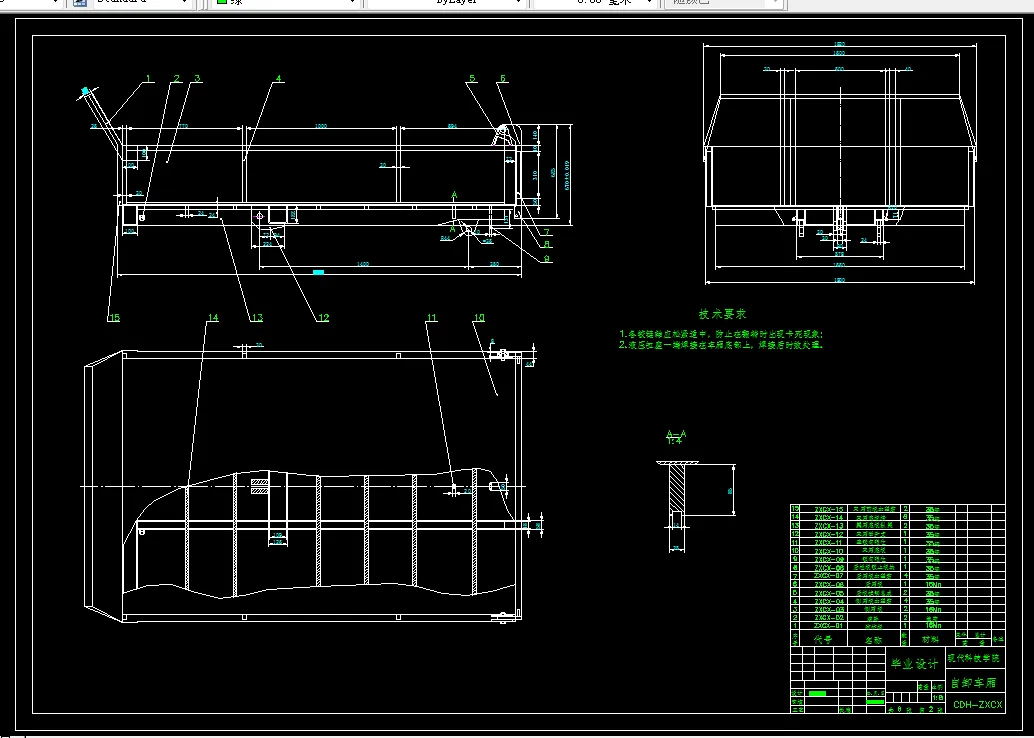Click the first technical requirement line

(x=721, y=334)
